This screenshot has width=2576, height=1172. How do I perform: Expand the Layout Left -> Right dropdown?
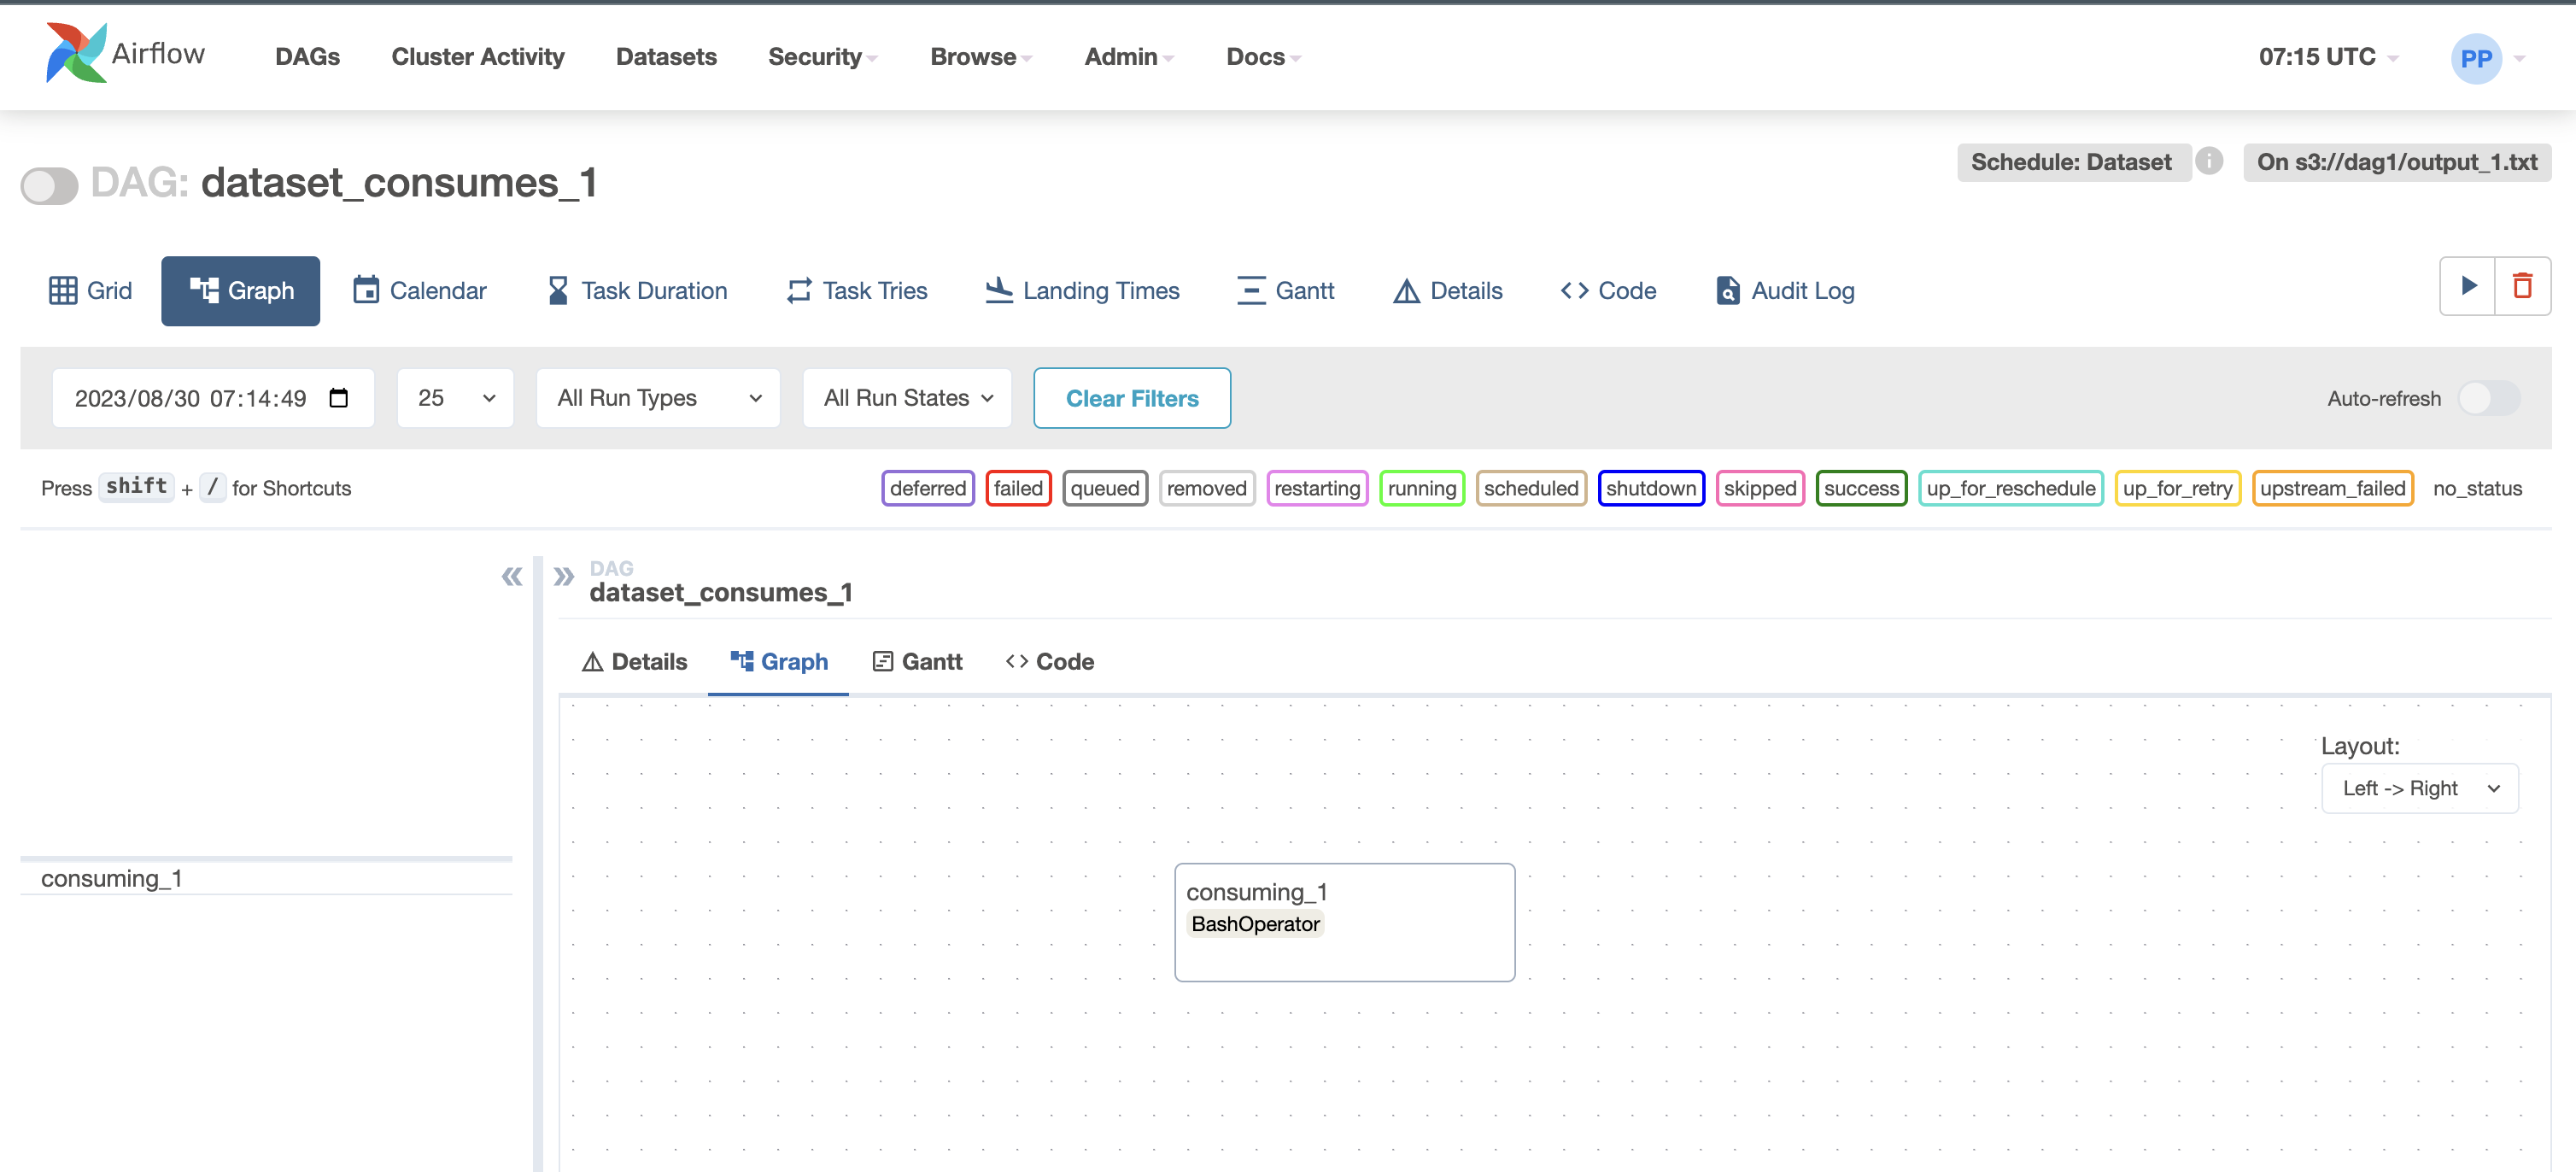tap(2419, 789)
